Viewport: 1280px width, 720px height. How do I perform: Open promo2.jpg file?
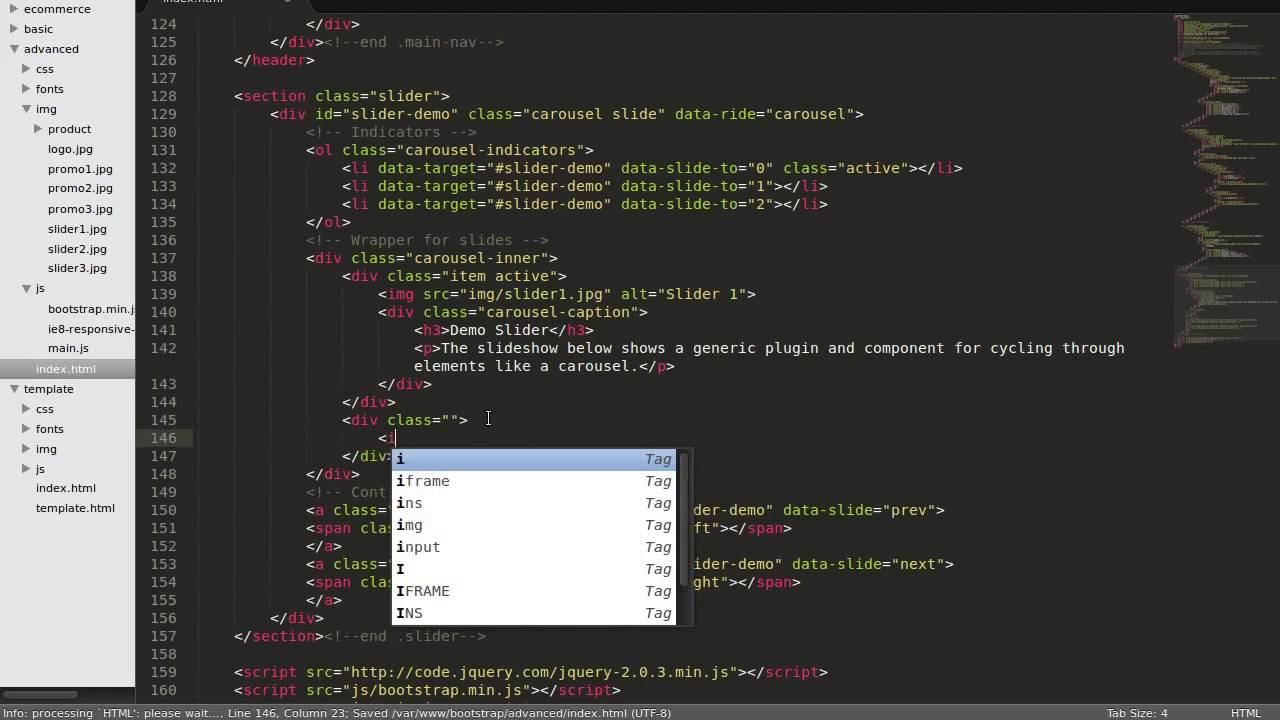[x=80, y=188]
